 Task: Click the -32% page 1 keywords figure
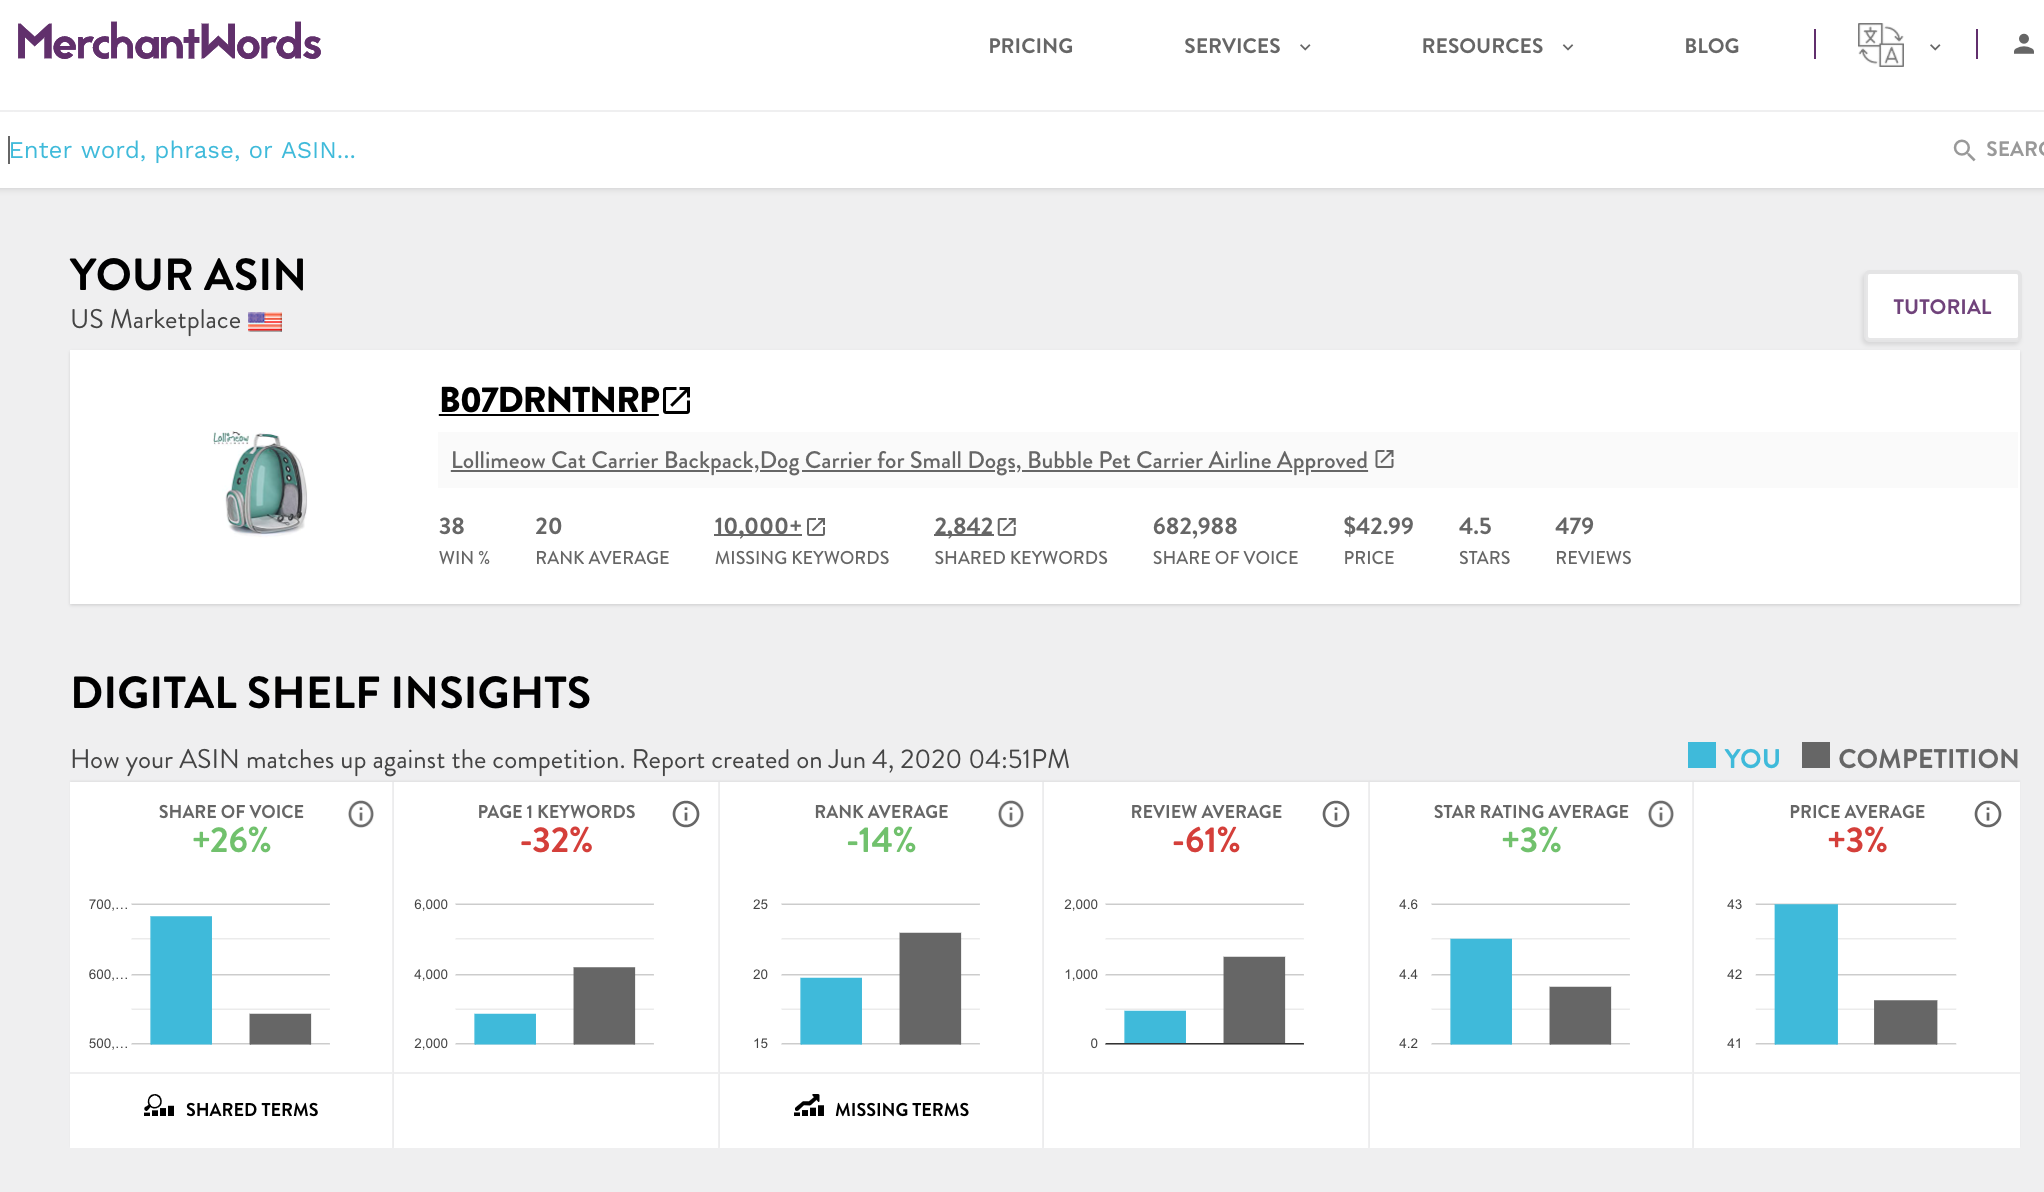(556, 840)
